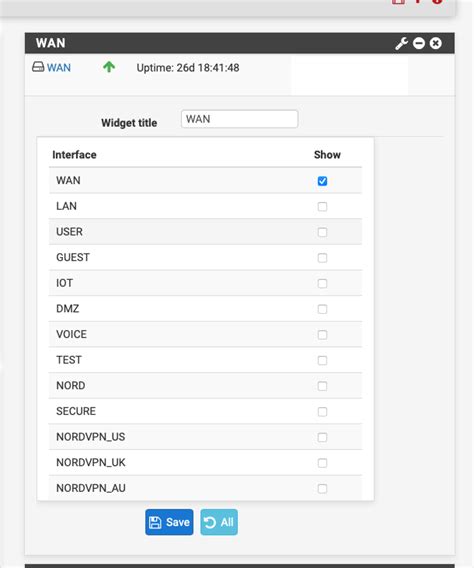This screenshot has width=474, height=568.
Task: Click the WAN interface network icon
Action: 38,67
